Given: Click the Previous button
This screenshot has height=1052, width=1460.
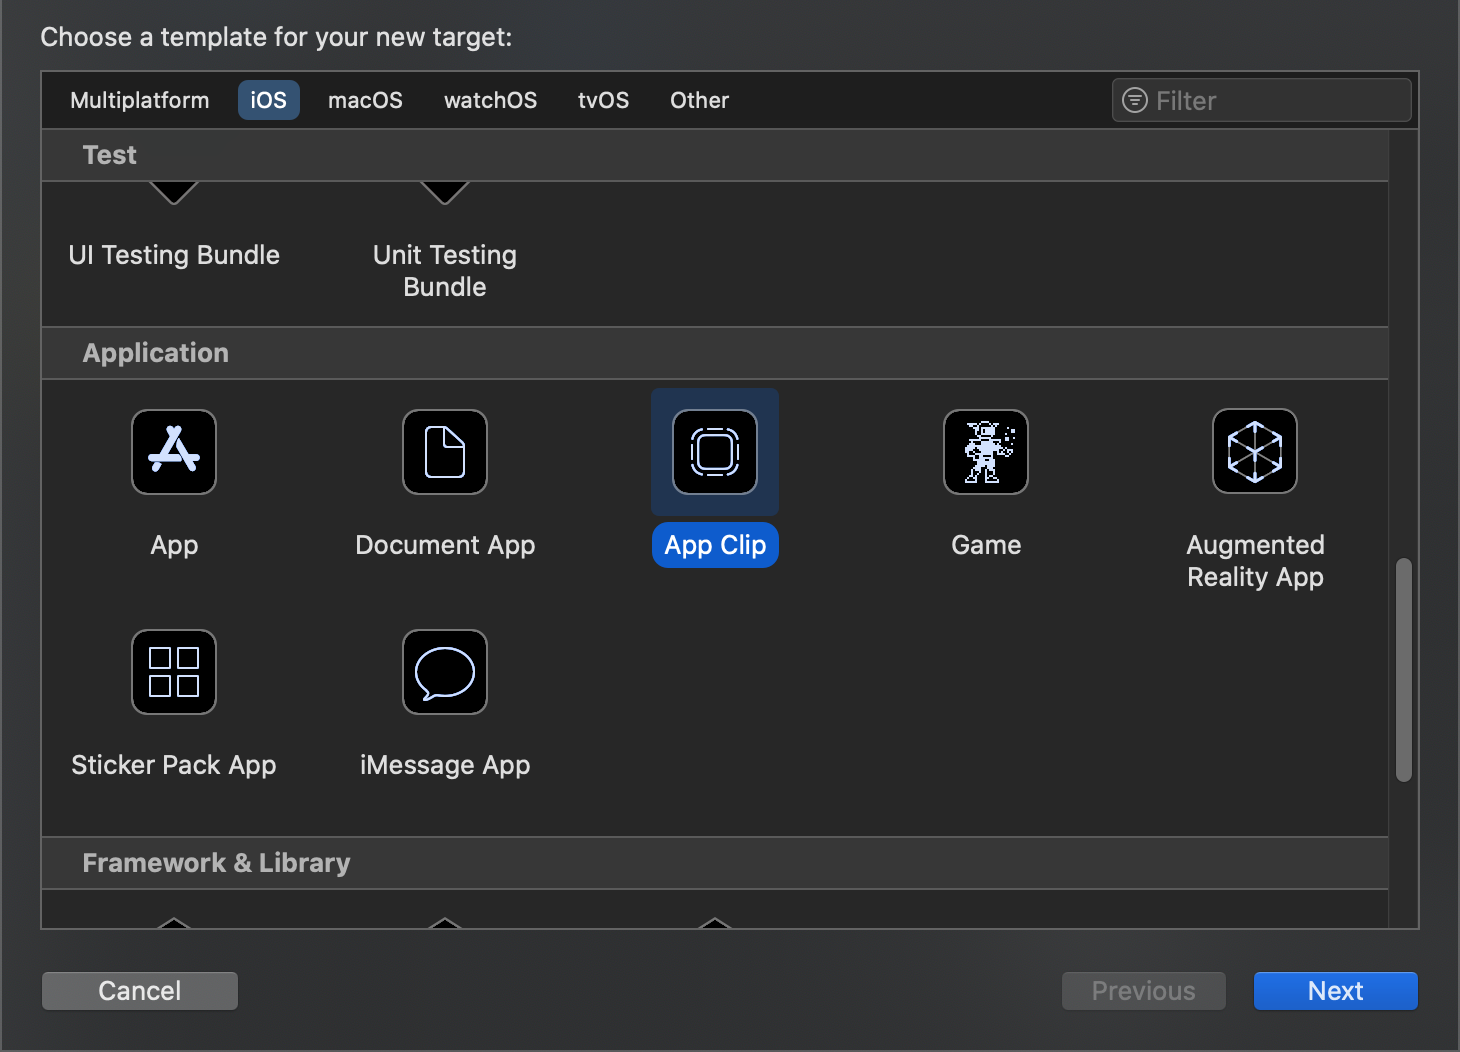Looking at the screenshot, I should coord(1144,991).
